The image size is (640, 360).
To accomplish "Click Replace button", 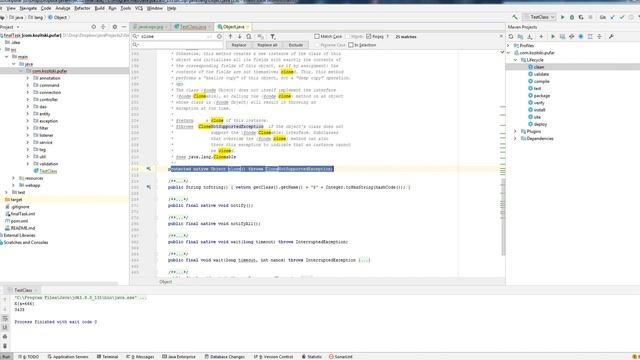I will (239, 45).
